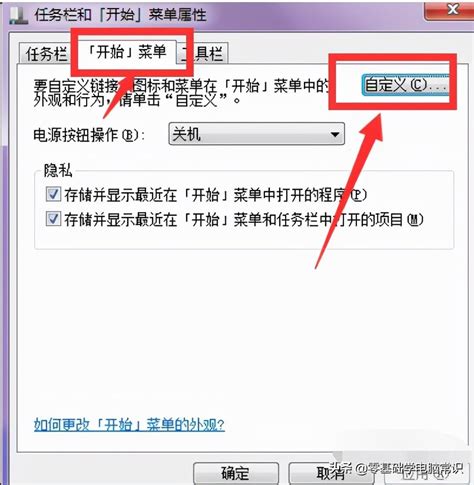Screen dimensions: 474x485
Task: Open the 工具栏 tab
Action: pyautogui.click(x=203, y=53)
